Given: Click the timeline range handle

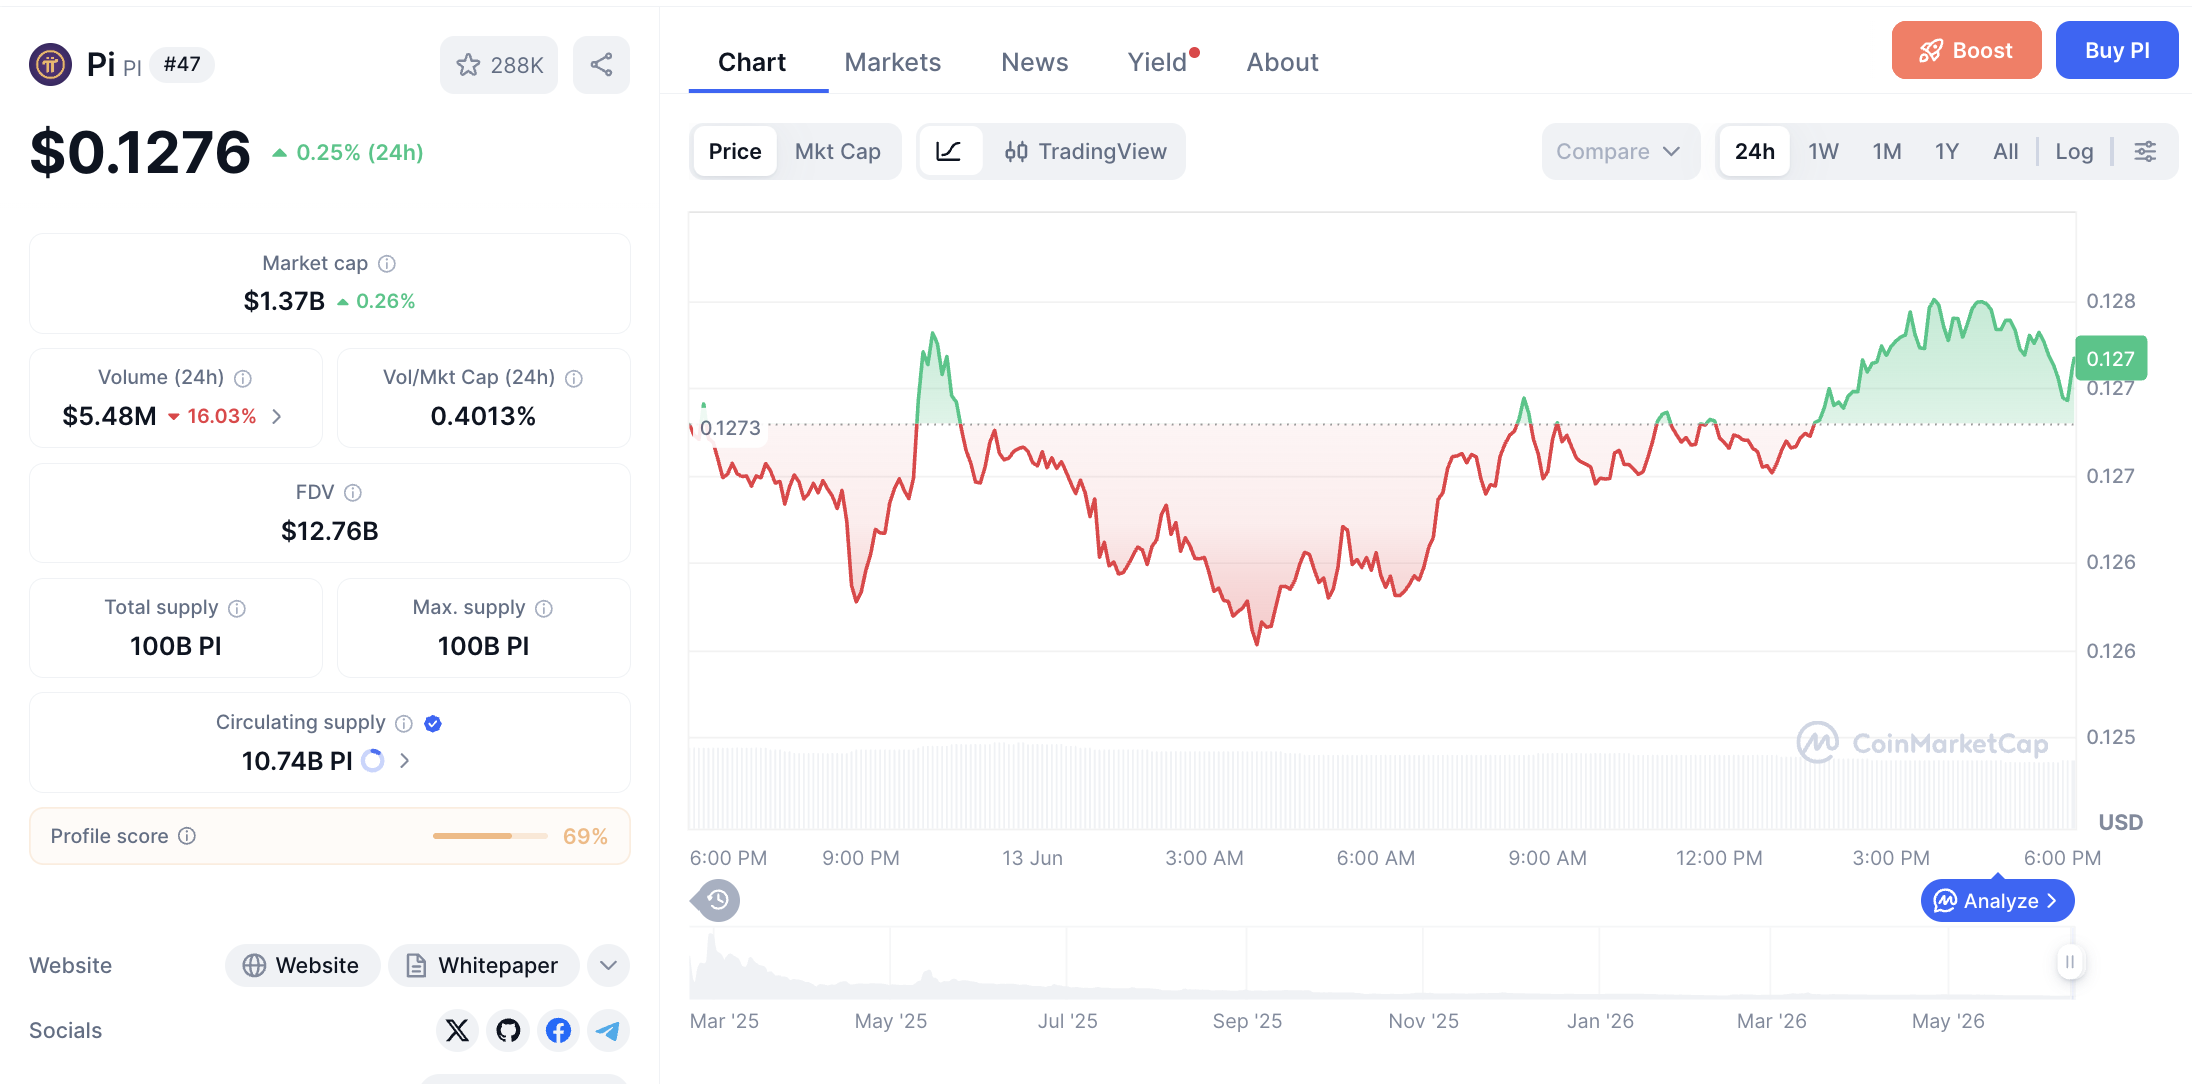Looking at the screenshot, I should coord(2070,962).
